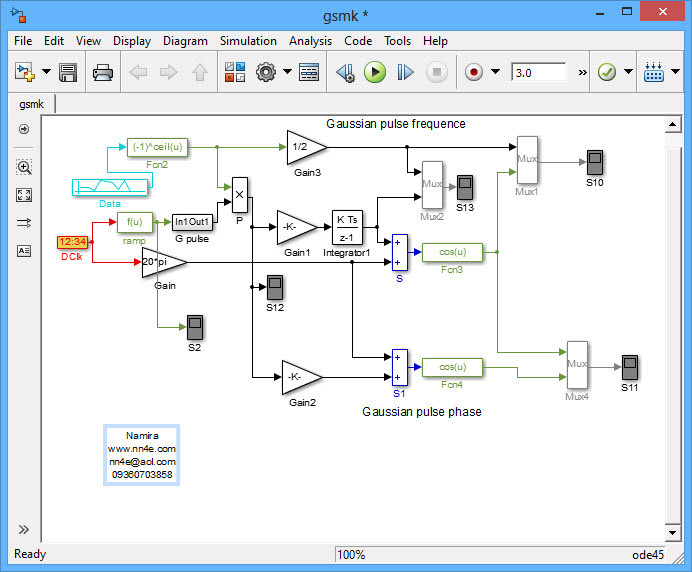Click the Step Back button

[345, 72]
